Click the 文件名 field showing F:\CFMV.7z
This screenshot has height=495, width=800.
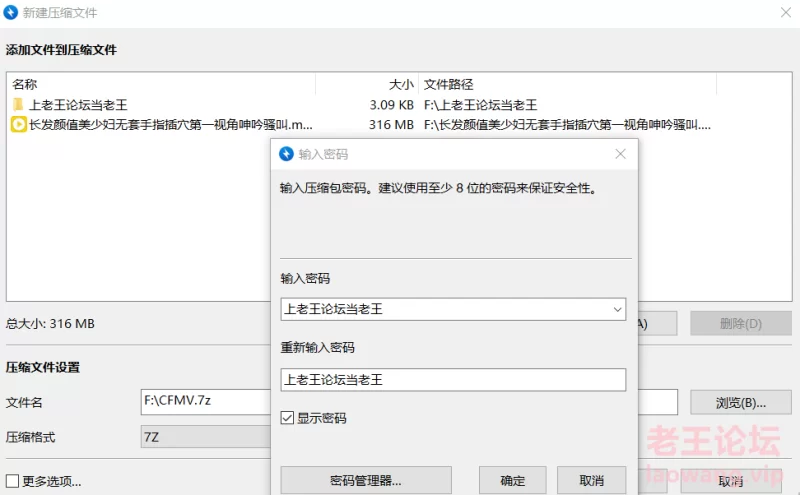[x=205, y=402]
